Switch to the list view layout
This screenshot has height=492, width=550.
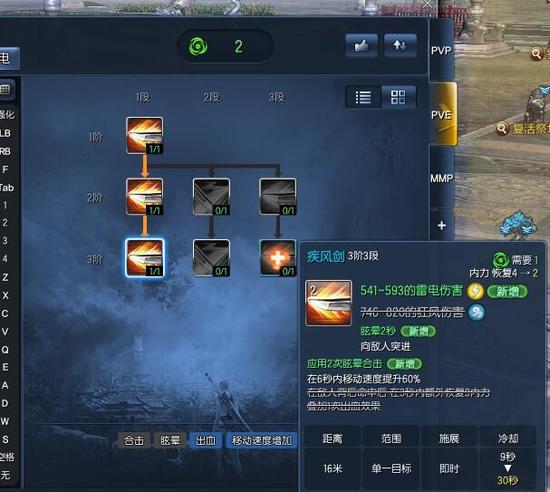click(x=363, y=97)
